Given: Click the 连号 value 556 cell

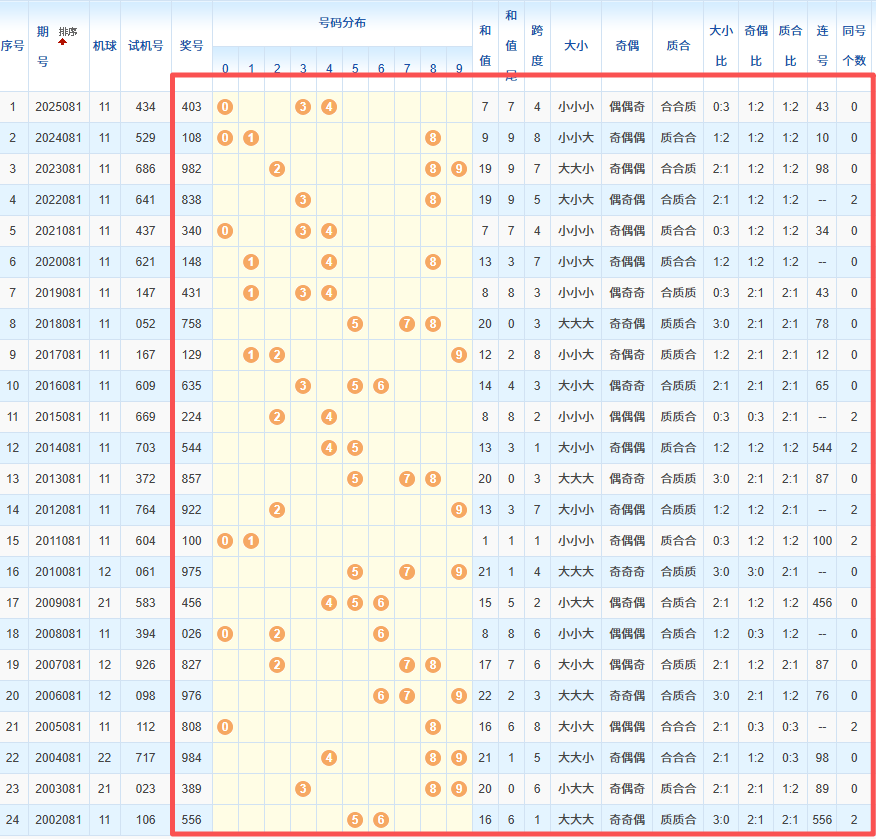Looking at the screenshot, I should click(x=822, y=820).
